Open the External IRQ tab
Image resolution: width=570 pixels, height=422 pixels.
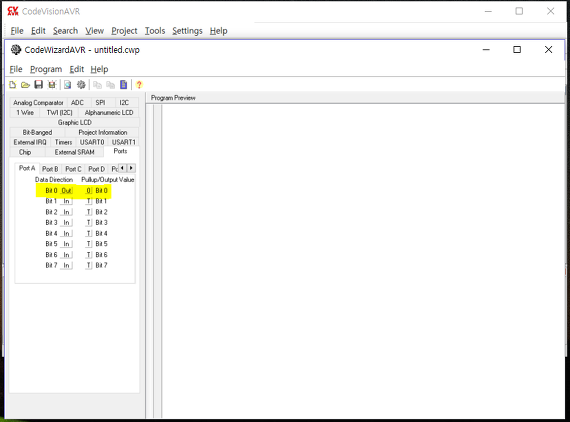tap(30, 142)
